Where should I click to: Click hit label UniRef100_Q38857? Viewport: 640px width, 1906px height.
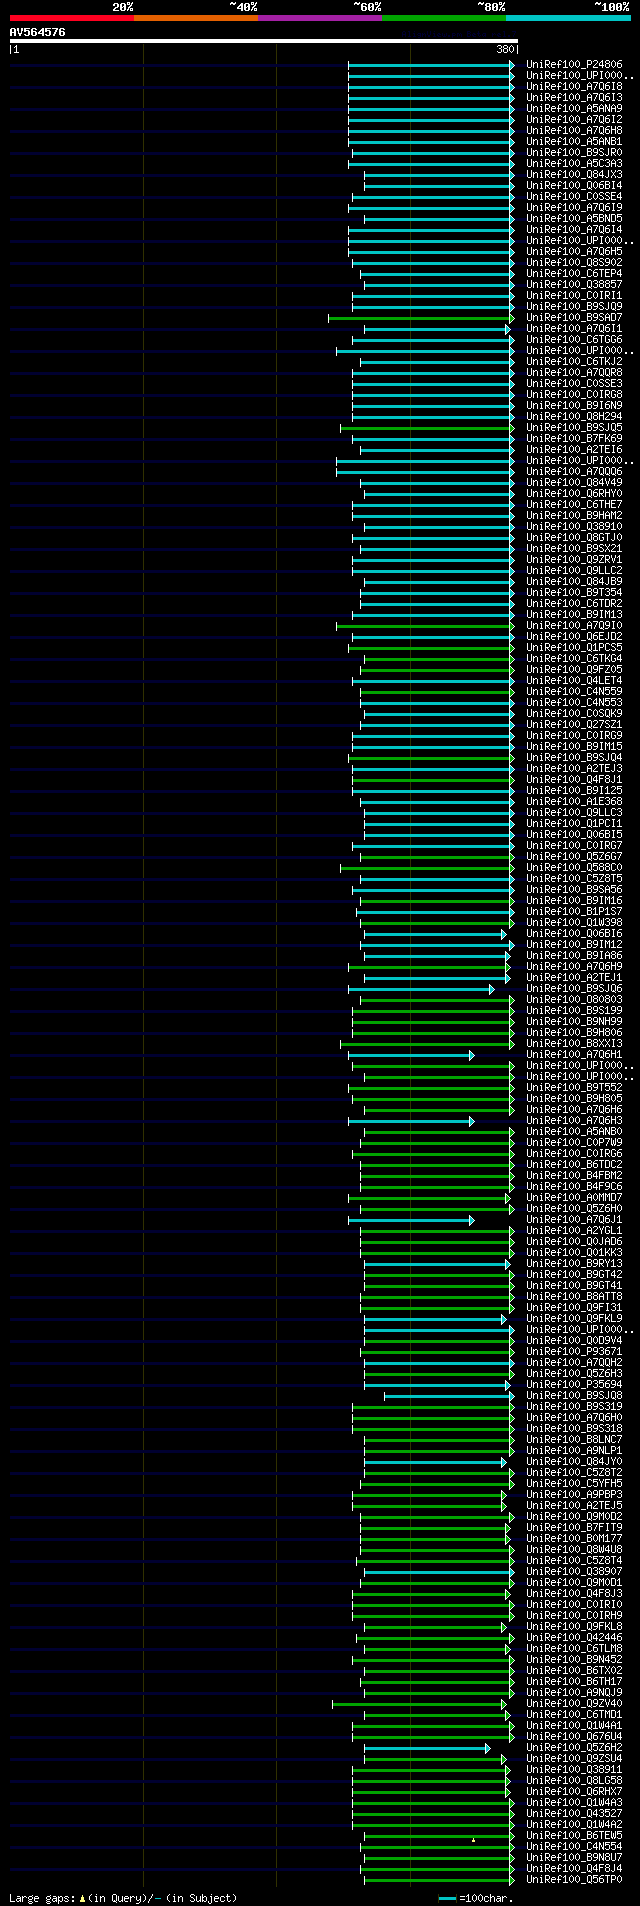point(574,285)
